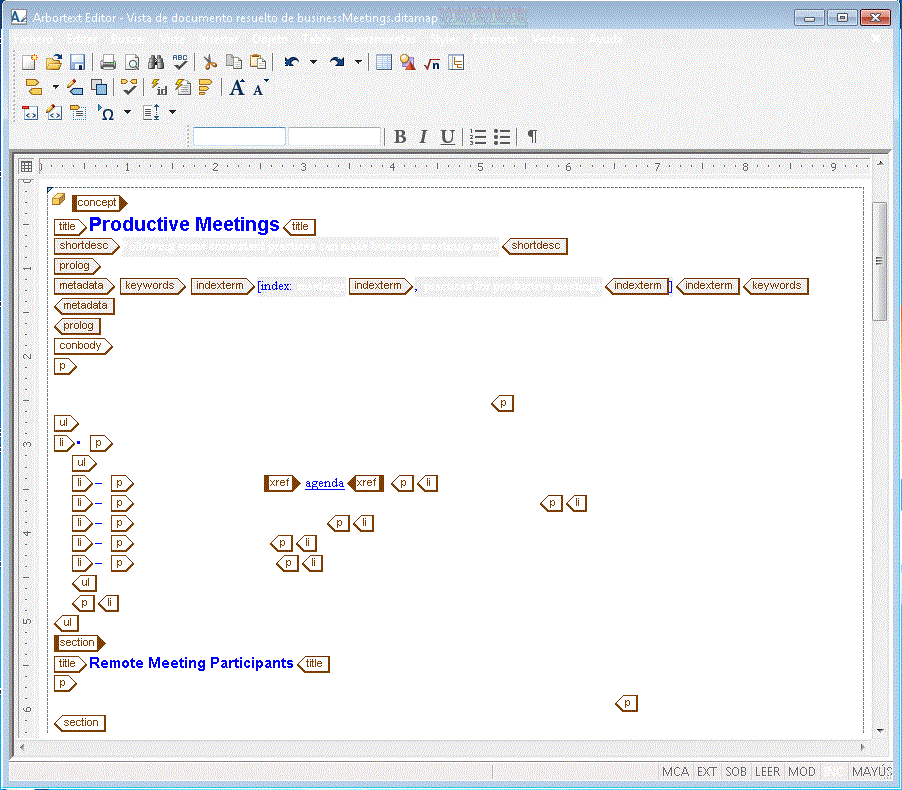Image resolution: width=902 pixels, height=790 pixels.
Task: Click the Productive Meetings title text
Action: coord(184,224)
